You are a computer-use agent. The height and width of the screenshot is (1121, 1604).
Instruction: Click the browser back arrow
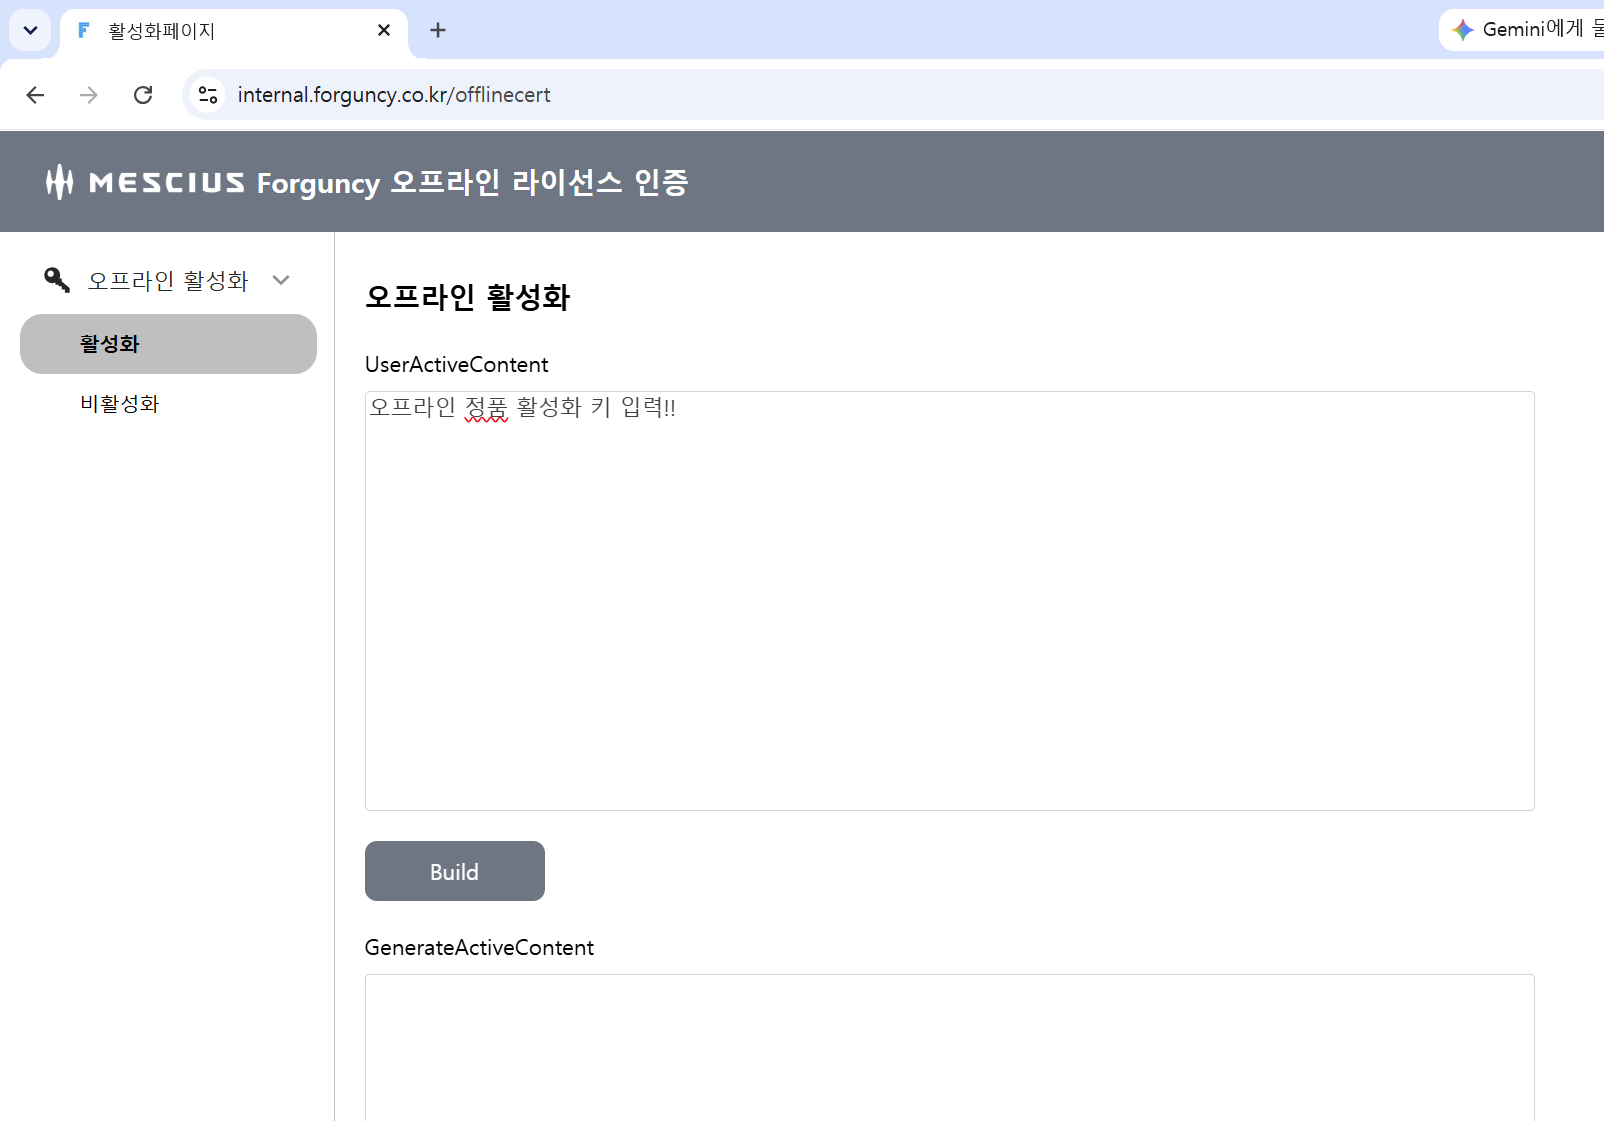pos(35,95)
